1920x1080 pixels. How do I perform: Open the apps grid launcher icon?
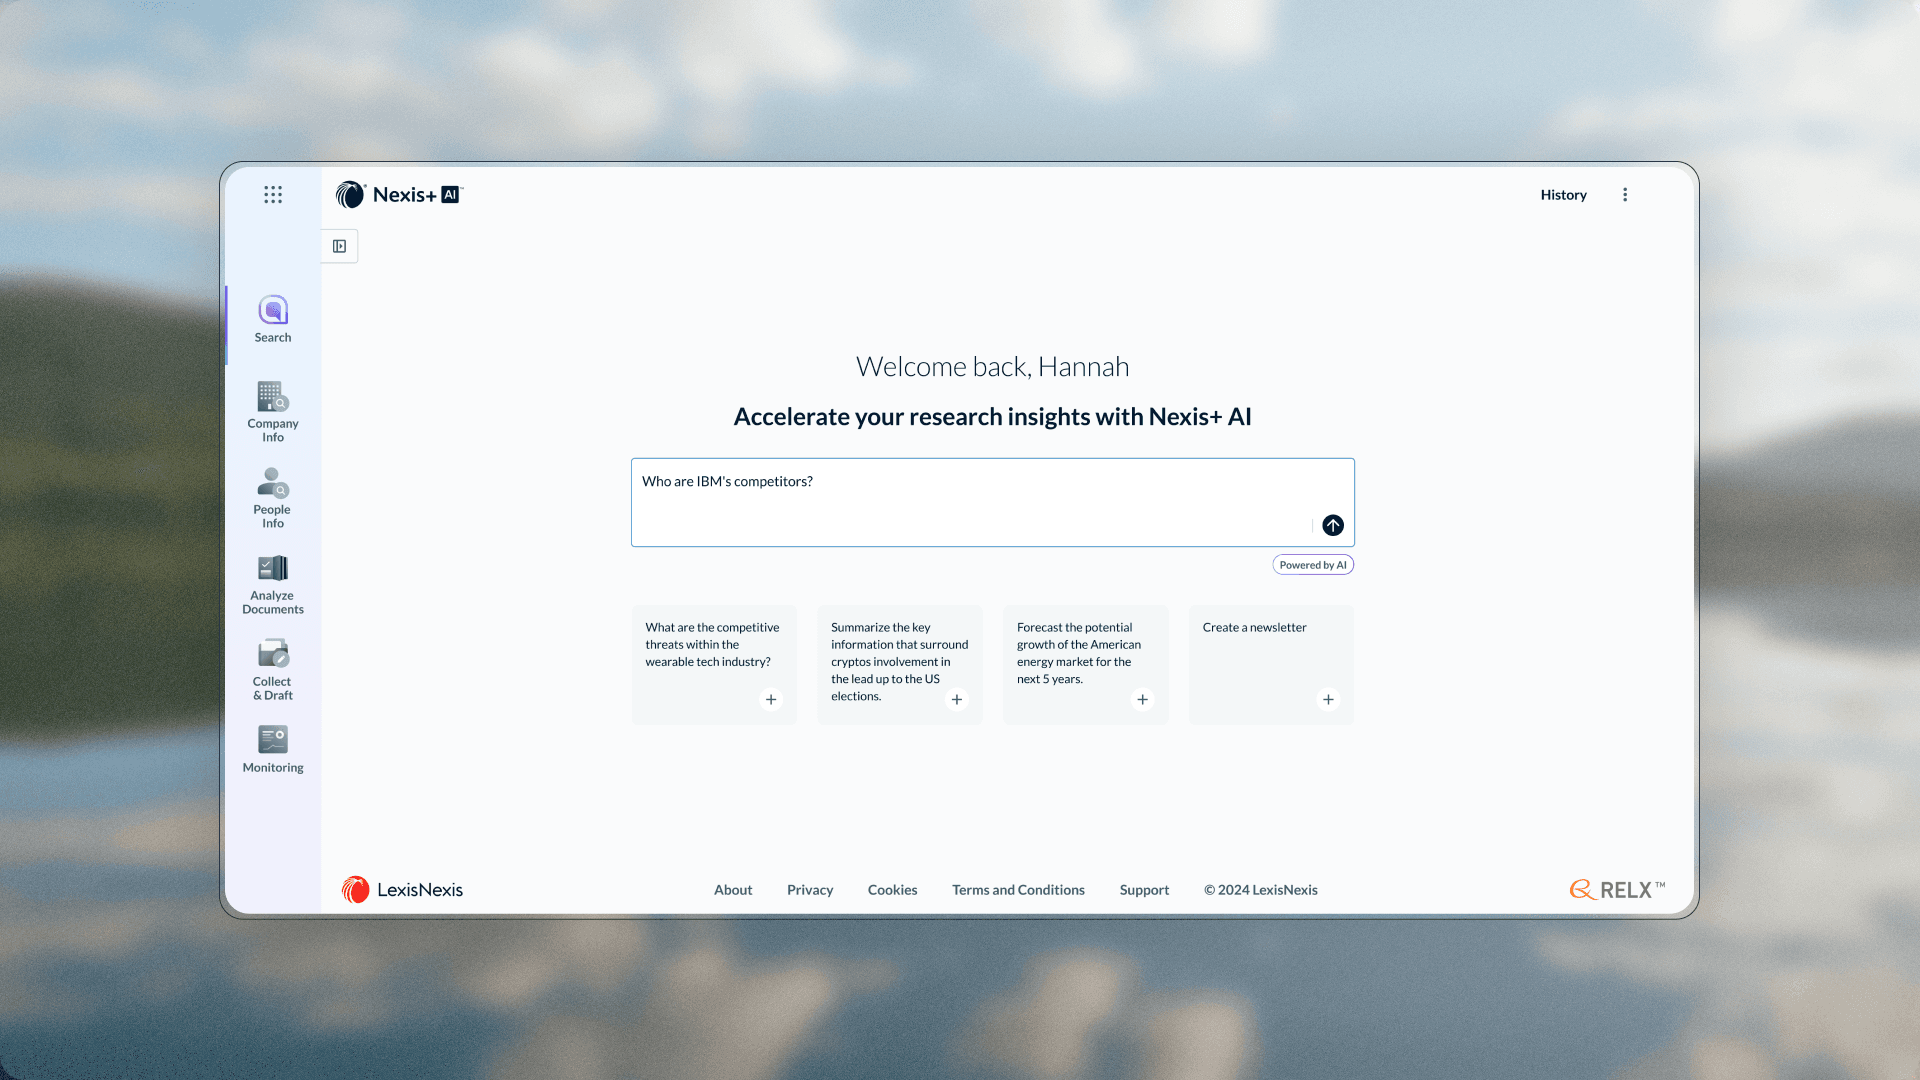pos(273,194)
